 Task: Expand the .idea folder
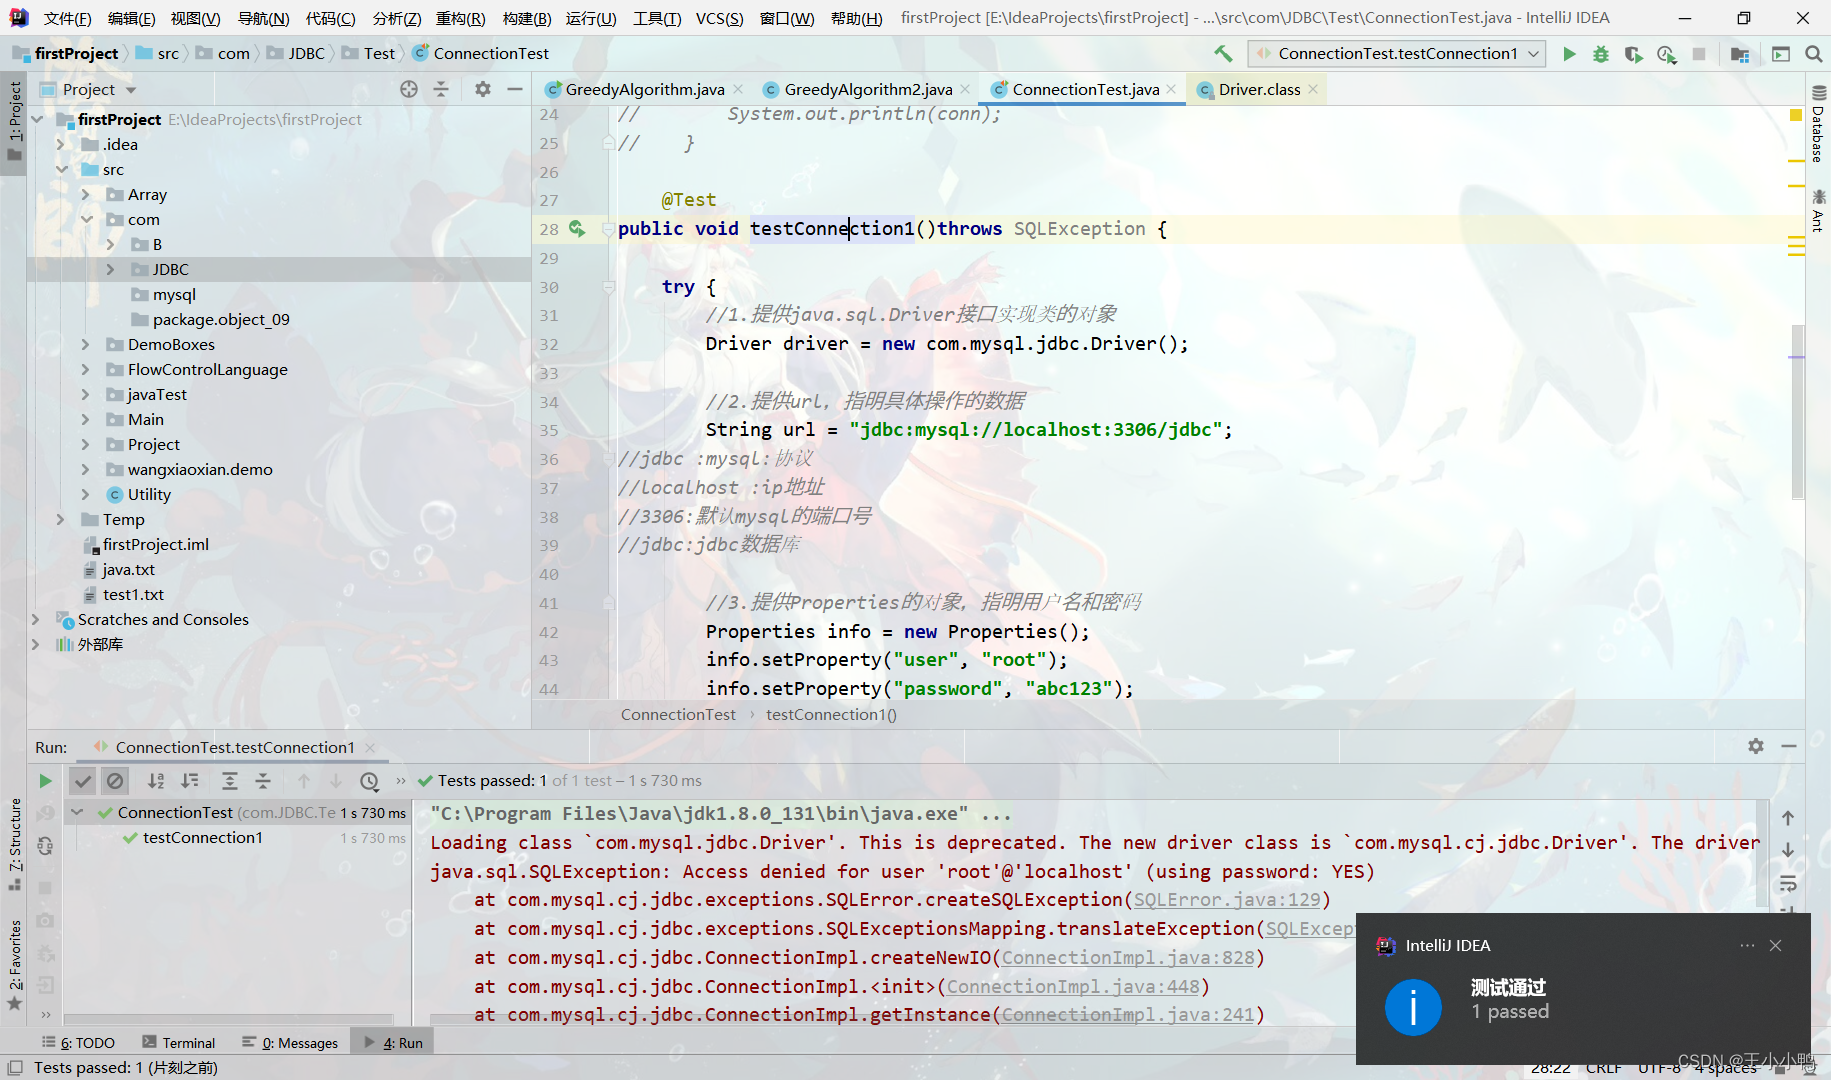pyautogui.click(x=60, y=145)
